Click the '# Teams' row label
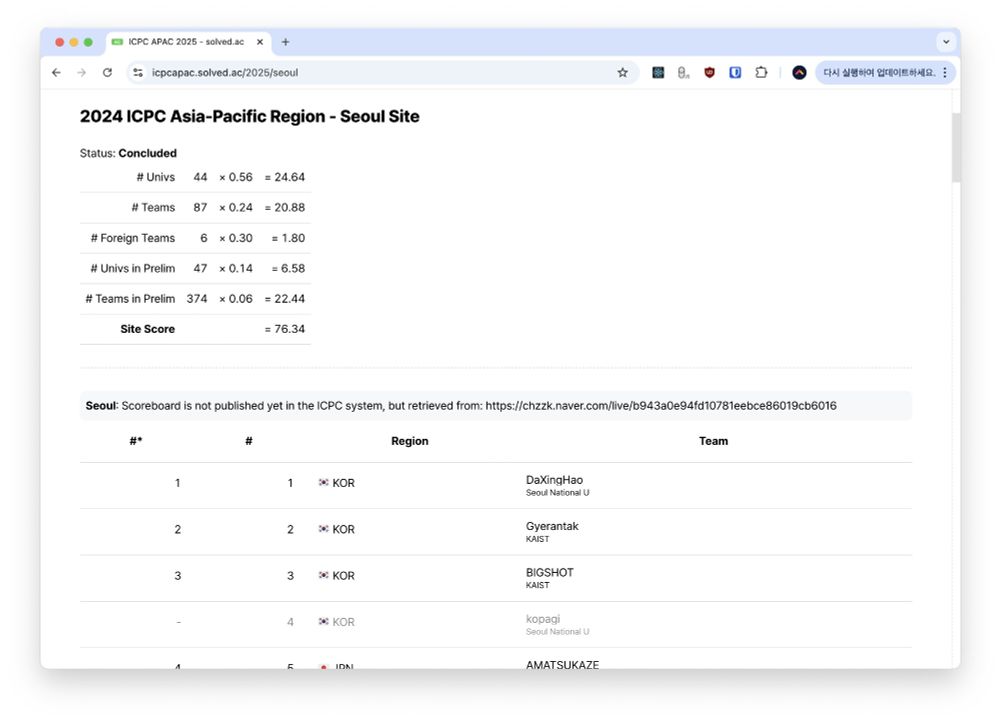Viewport: 1000px width, 721px height. [153, 207]
